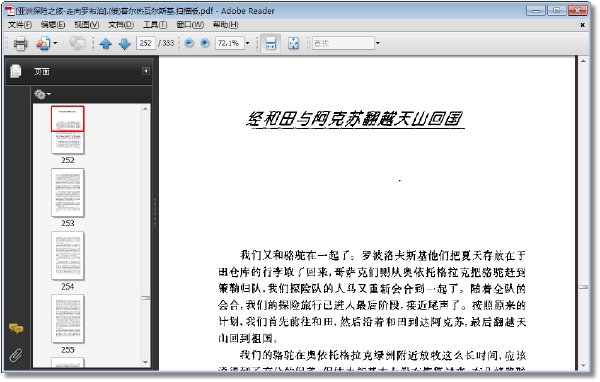Open the 帮助(H) menu

[x=225, y=25]
